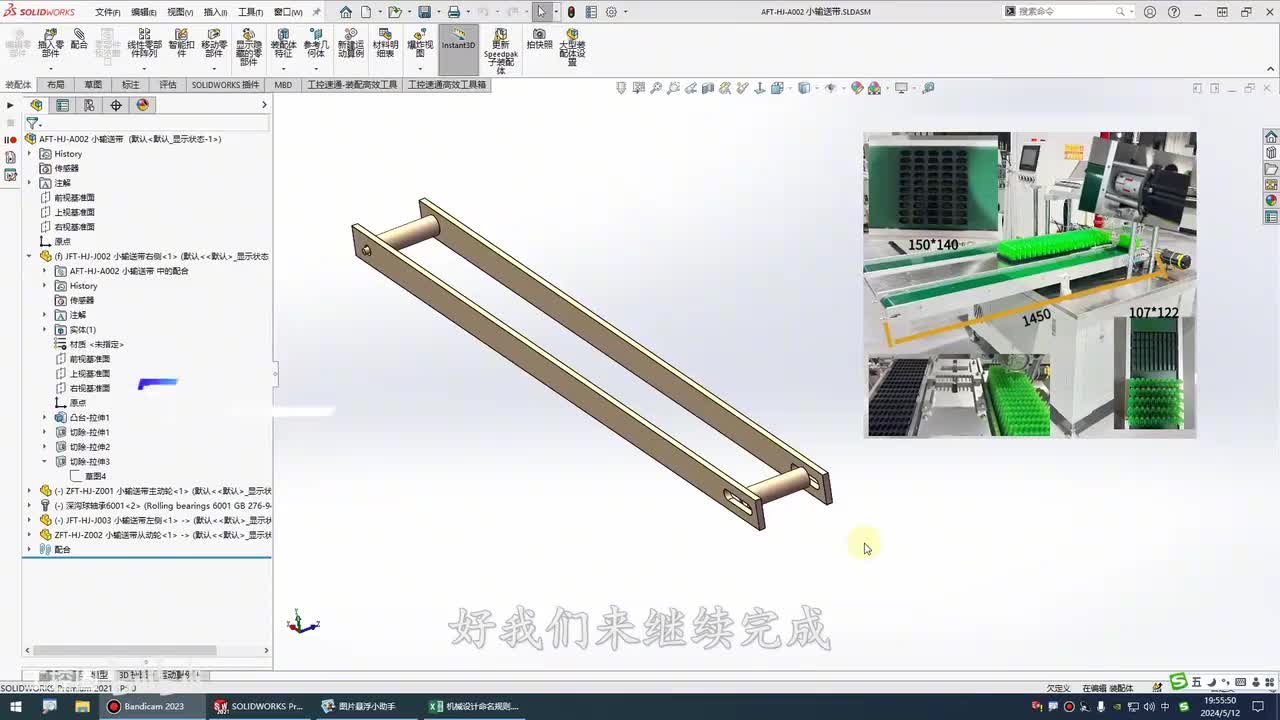The image size is (1280, 720).
Task: Open the PropertyManager panel tab
Action: click(x=63, y=105)
